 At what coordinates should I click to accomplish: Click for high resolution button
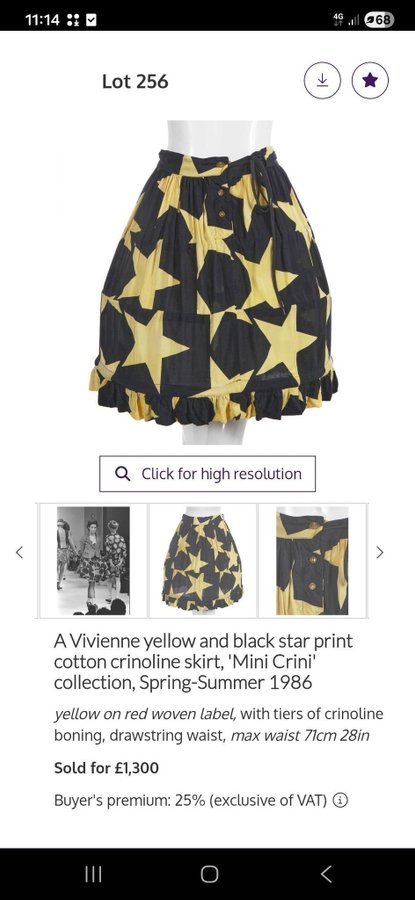point(207,474)
